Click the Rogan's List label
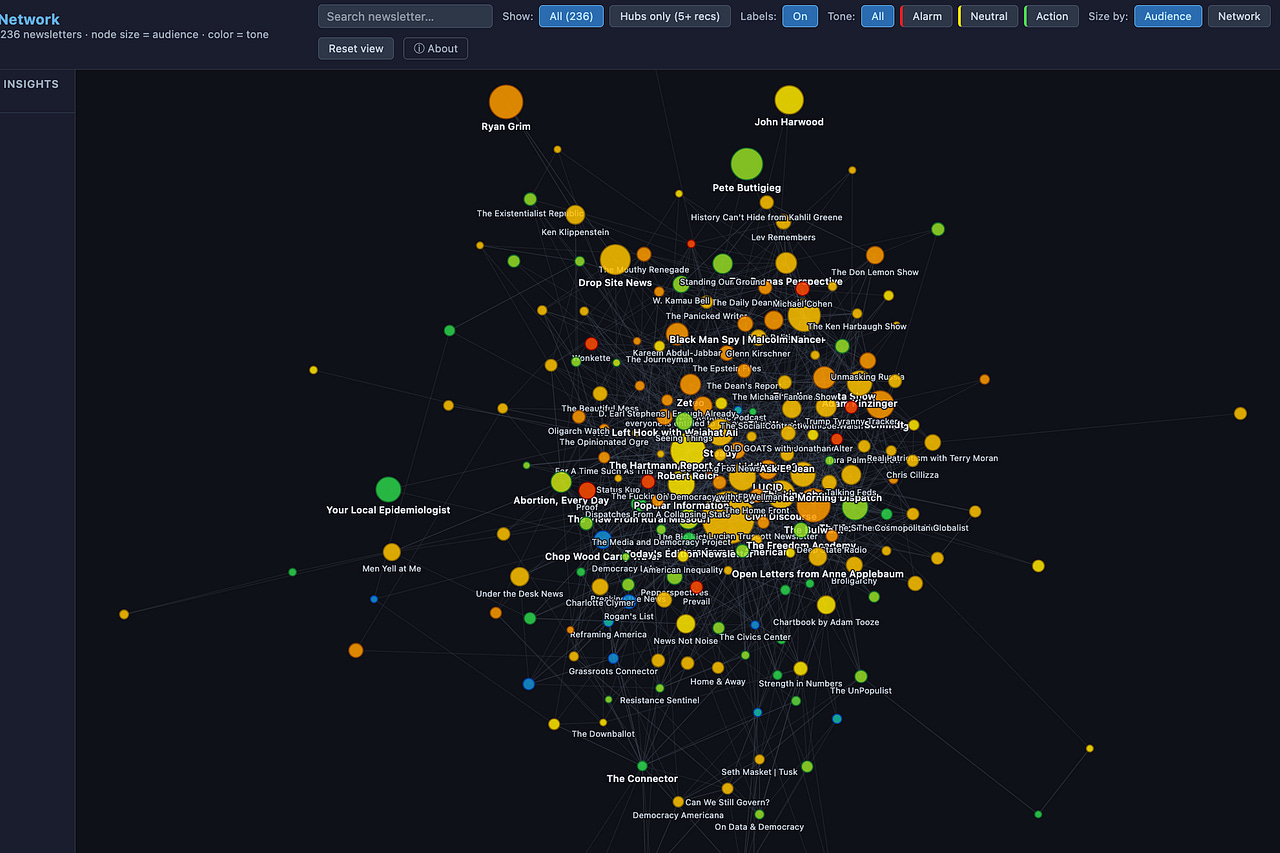This screenshot has height=853, width=1280. point(628,616)
